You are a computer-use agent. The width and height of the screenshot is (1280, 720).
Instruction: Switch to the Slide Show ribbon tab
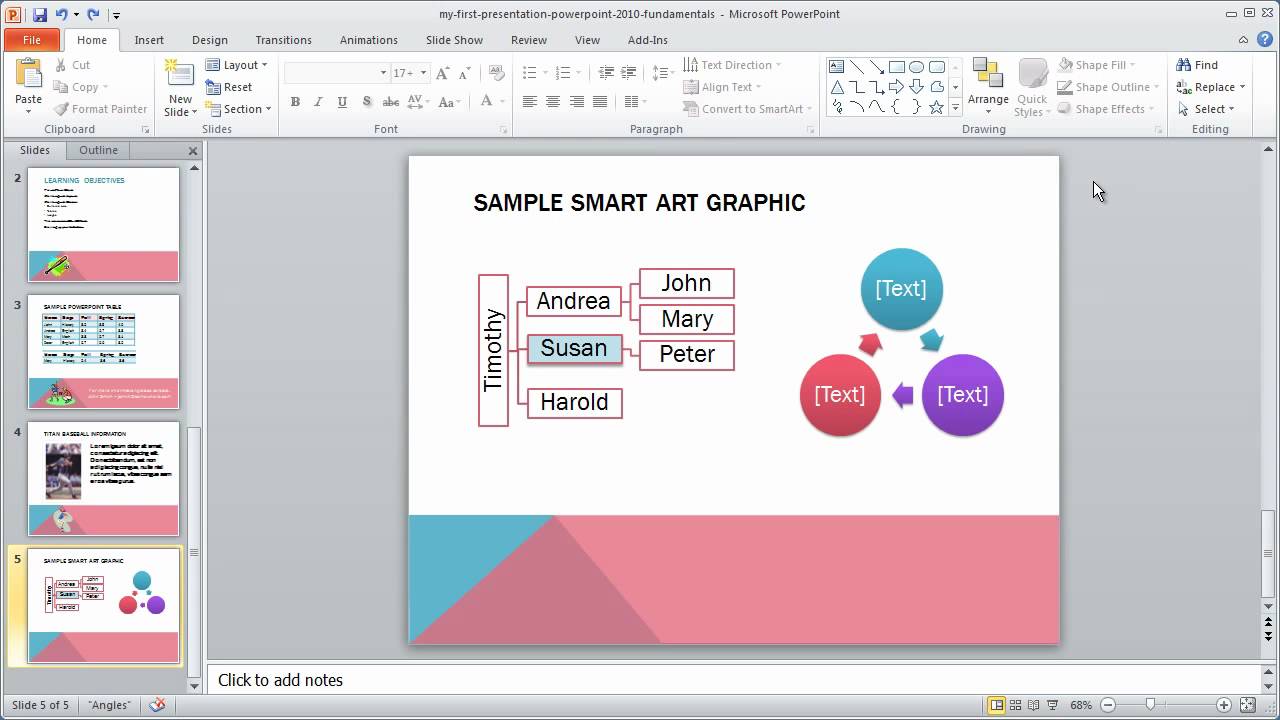[x=454, y=40]
